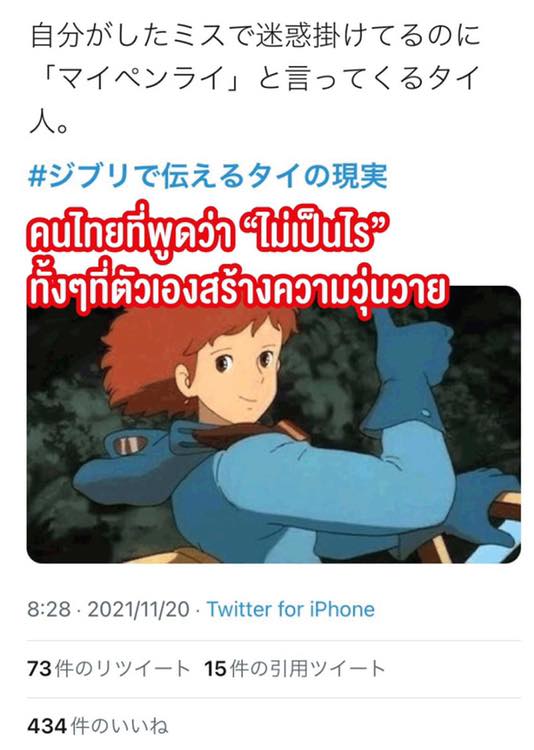View the 15 件の引用ツイート list
534x750 pixels.
pyautogui.click(x=294, y=668)
